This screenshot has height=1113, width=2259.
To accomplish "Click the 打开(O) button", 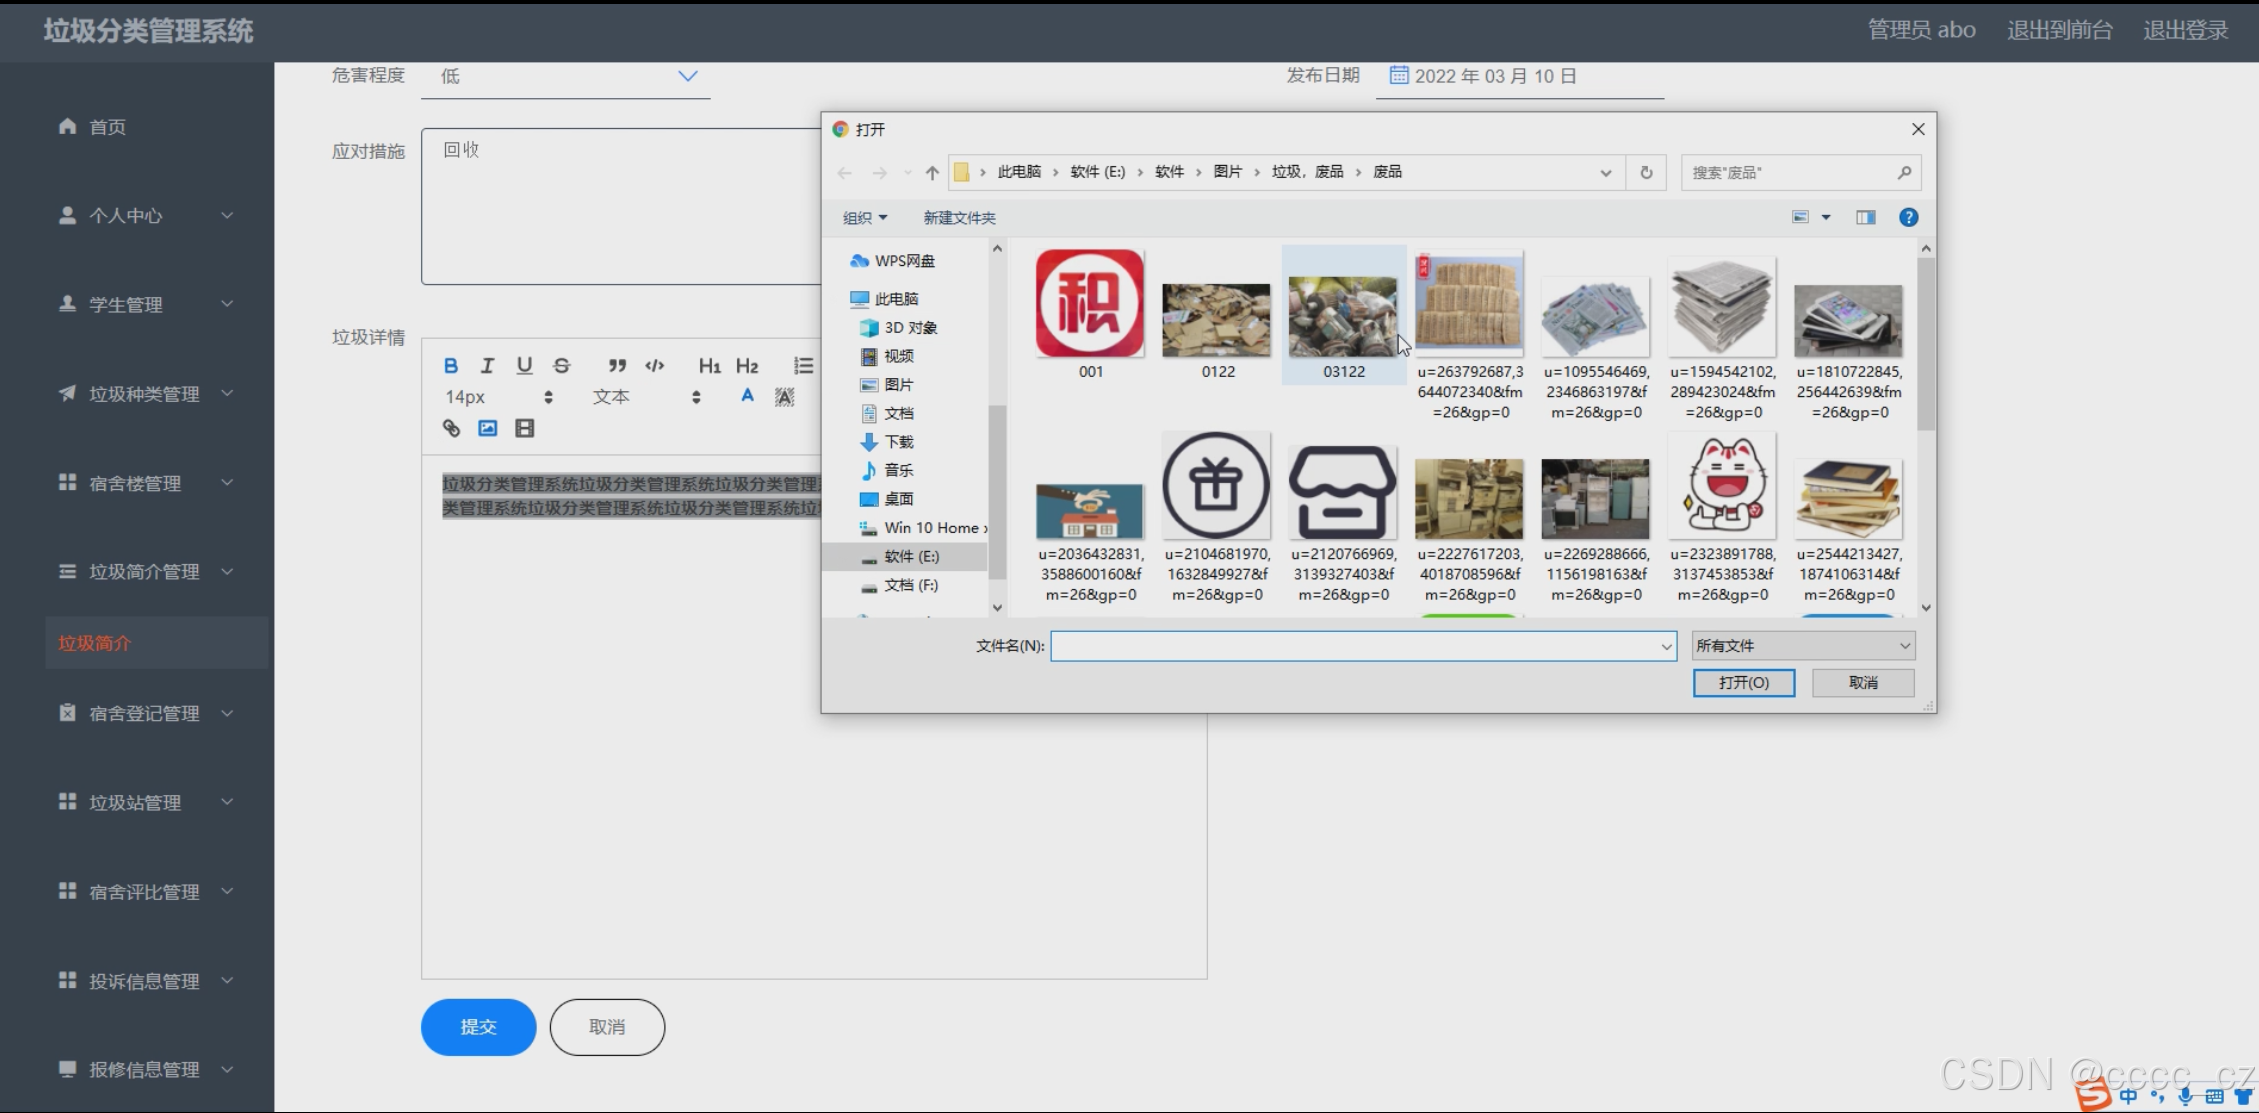I will pos(1743,683).
